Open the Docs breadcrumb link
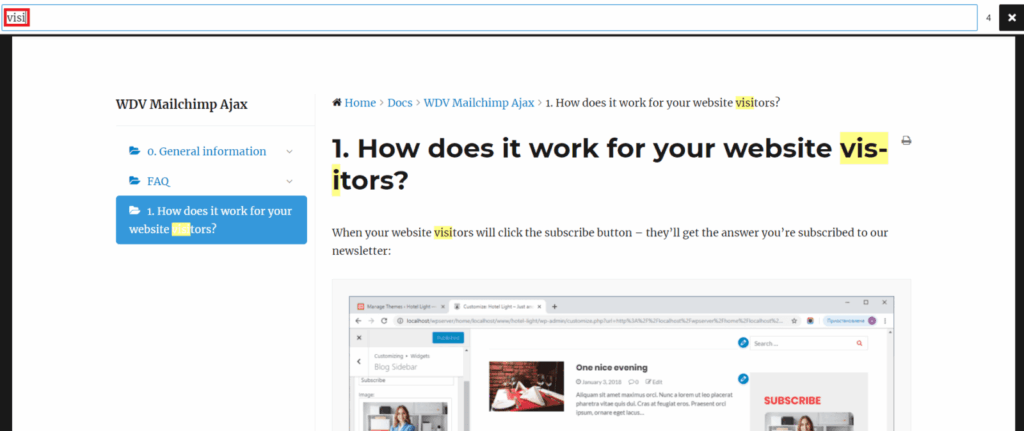 pos(400,102)
